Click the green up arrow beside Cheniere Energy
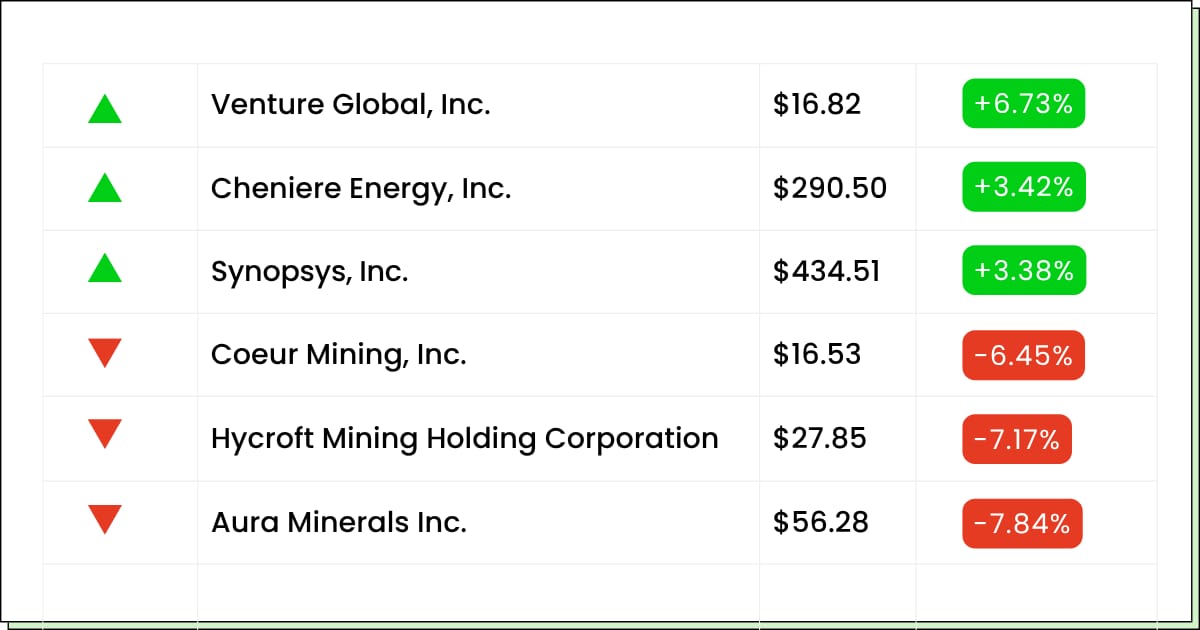Image resolution: width=1200 pixels, height=630 pixels. pyautogui.click(x=105, y=188)
